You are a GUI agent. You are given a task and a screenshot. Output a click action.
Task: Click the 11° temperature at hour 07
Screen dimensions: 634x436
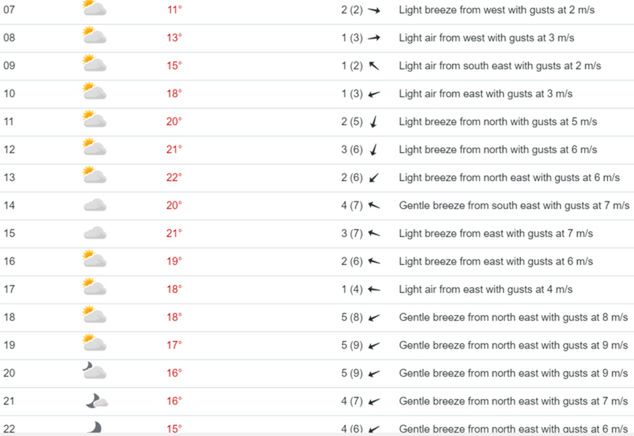coord(174,10)
